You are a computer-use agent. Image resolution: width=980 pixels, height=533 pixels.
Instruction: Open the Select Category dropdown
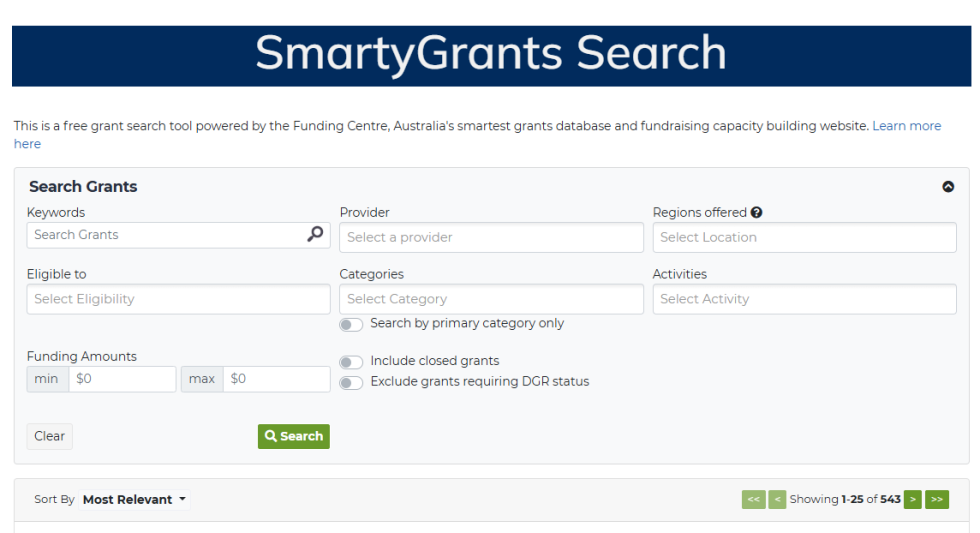(x=491, y=299)
